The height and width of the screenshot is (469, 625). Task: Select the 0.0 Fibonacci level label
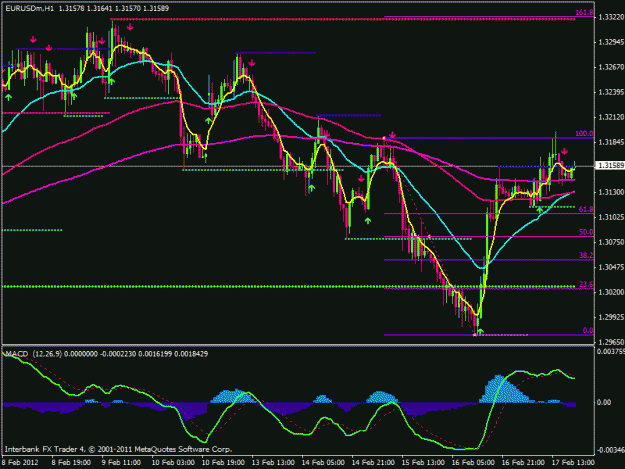click(x=588, y=330)
